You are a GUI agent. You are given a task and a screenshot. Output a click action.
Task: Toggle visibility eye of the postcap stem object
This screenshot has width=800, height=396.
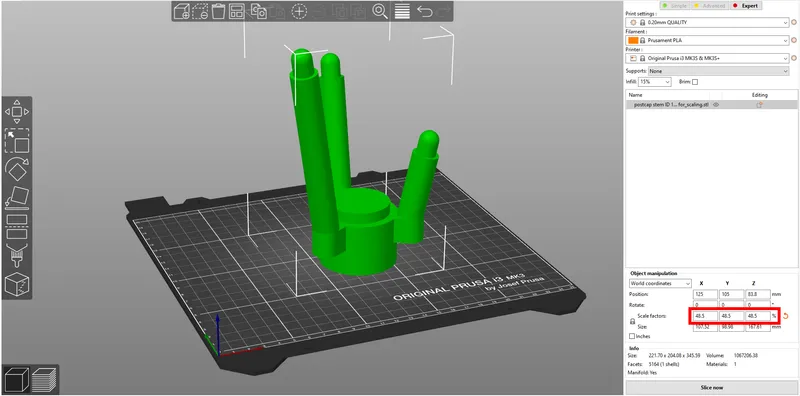pyautogui.click(x=716, y=104)
